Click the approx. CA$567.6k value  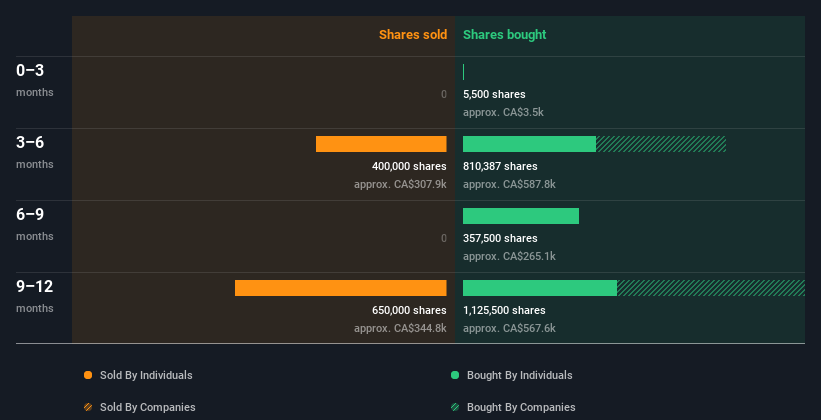tap(509, 328)
